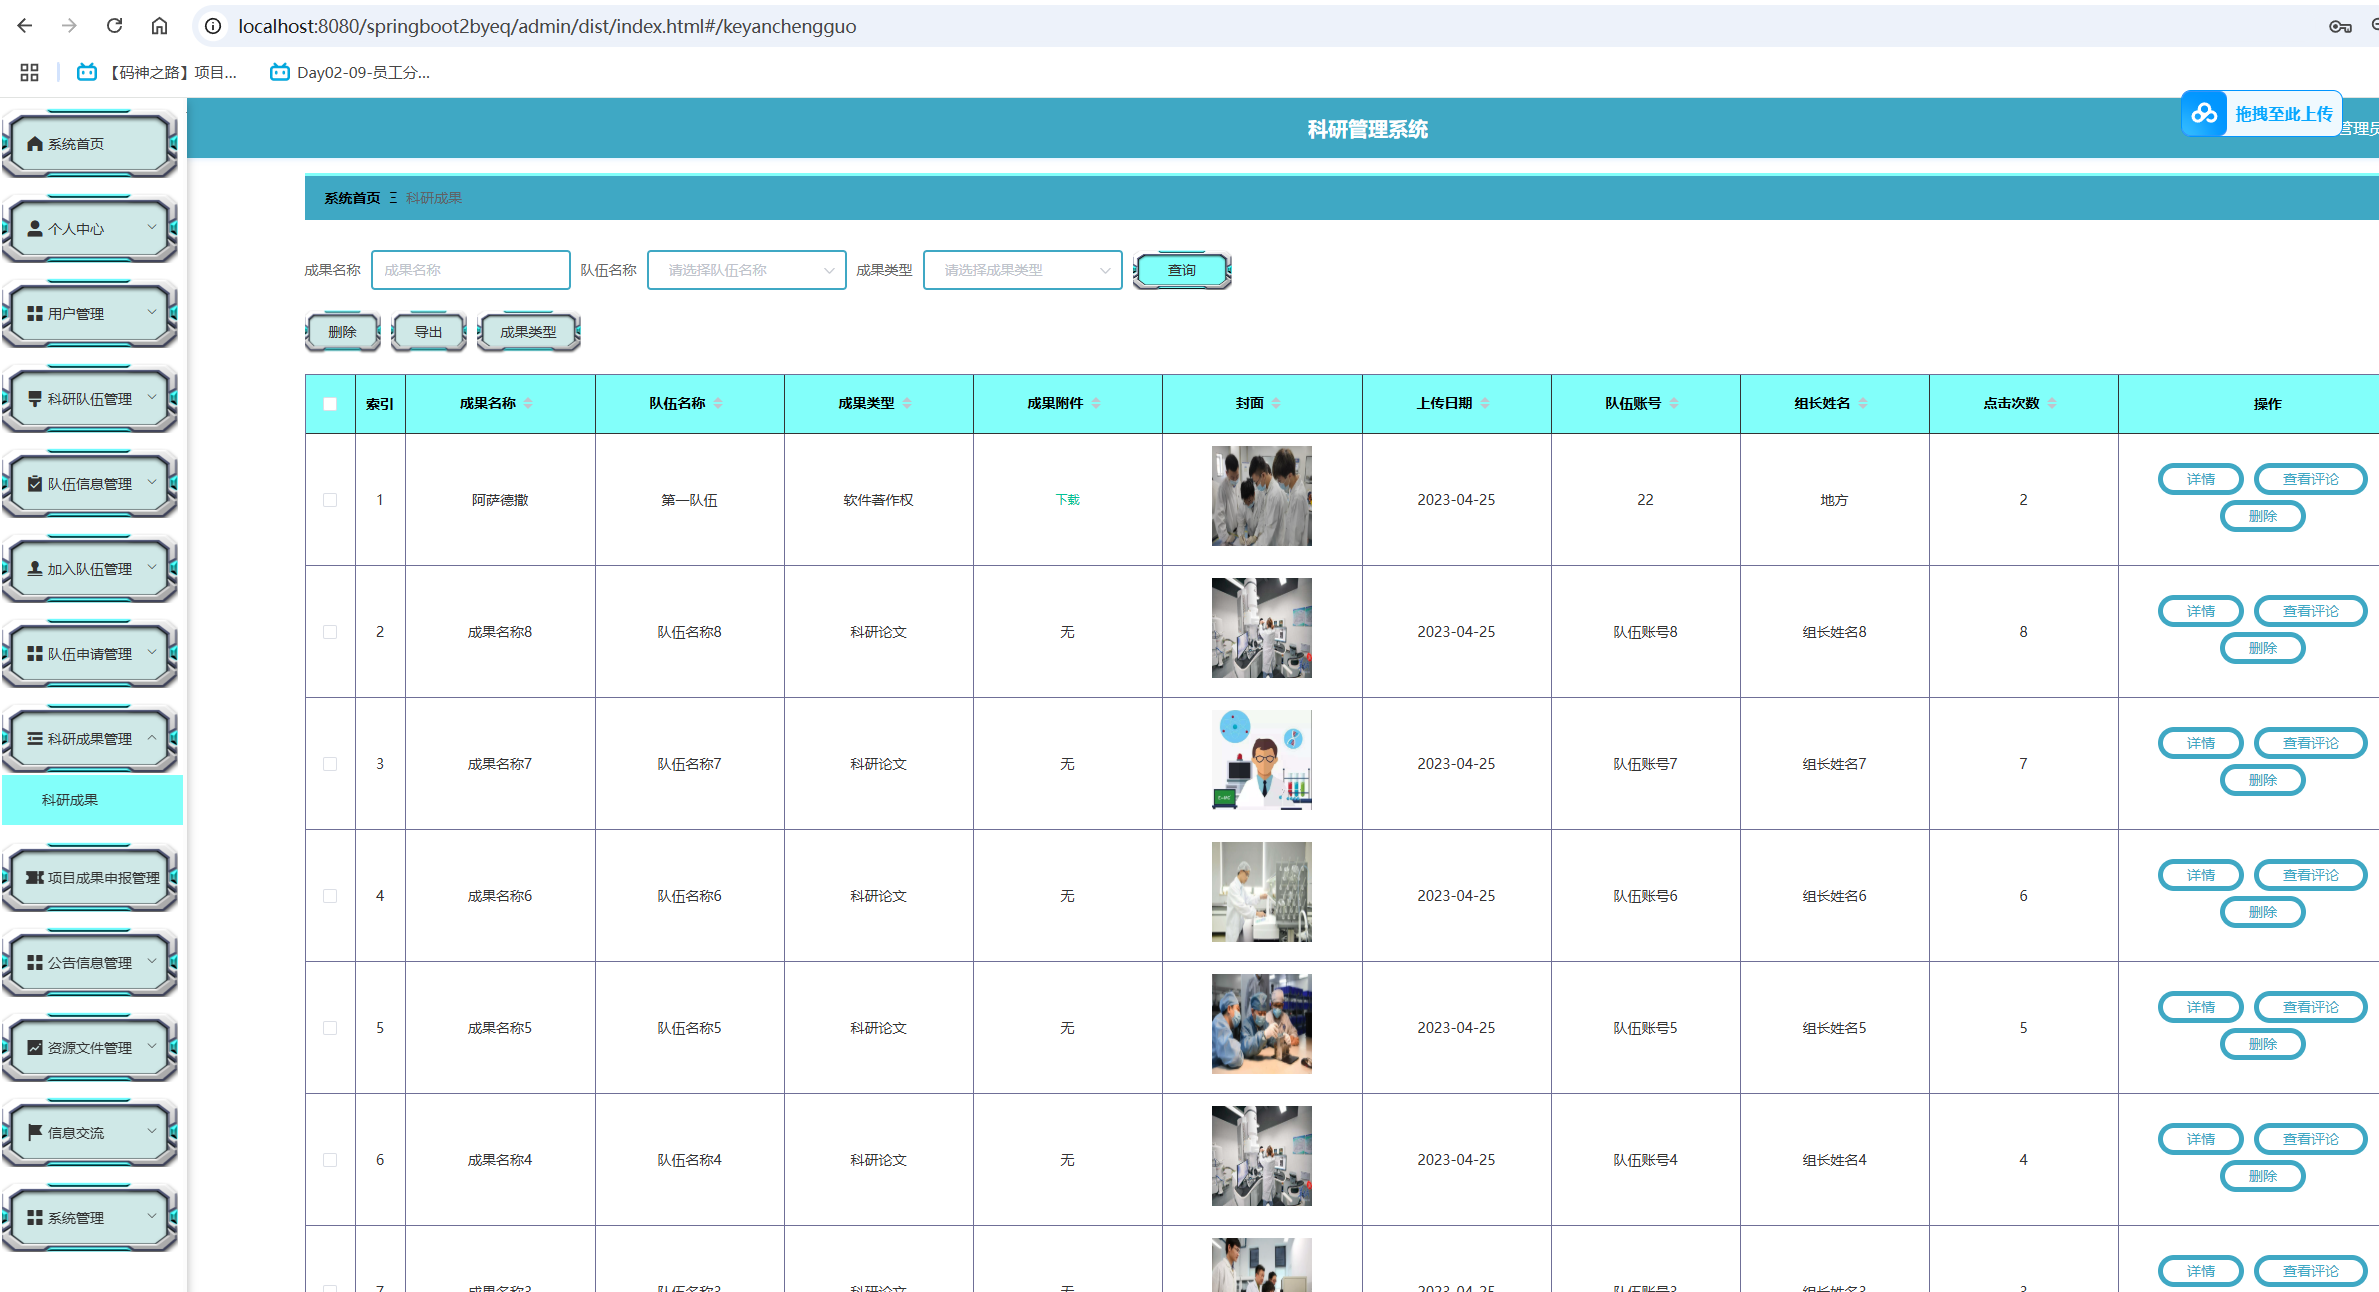Screen dimensions: 2379x1292
Task: Expand the 队伍申请管理 sidebar menu
Action: pos(90,654)
